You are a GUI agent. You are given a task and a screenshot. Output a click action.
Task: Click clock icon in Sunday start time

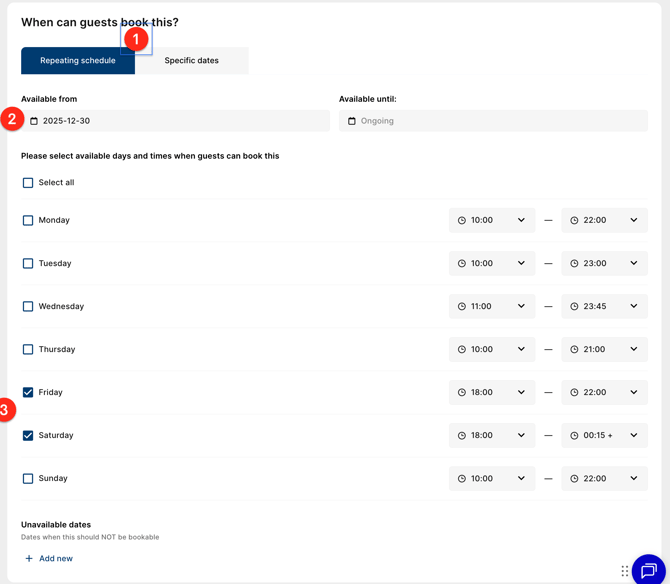(462, 478)
